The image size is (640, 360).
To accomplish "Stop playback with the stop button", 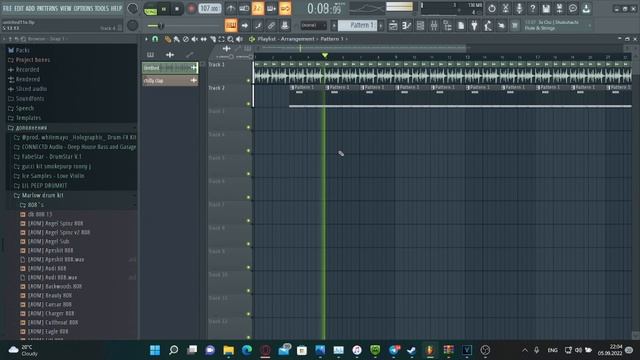I will click(177, 9).
